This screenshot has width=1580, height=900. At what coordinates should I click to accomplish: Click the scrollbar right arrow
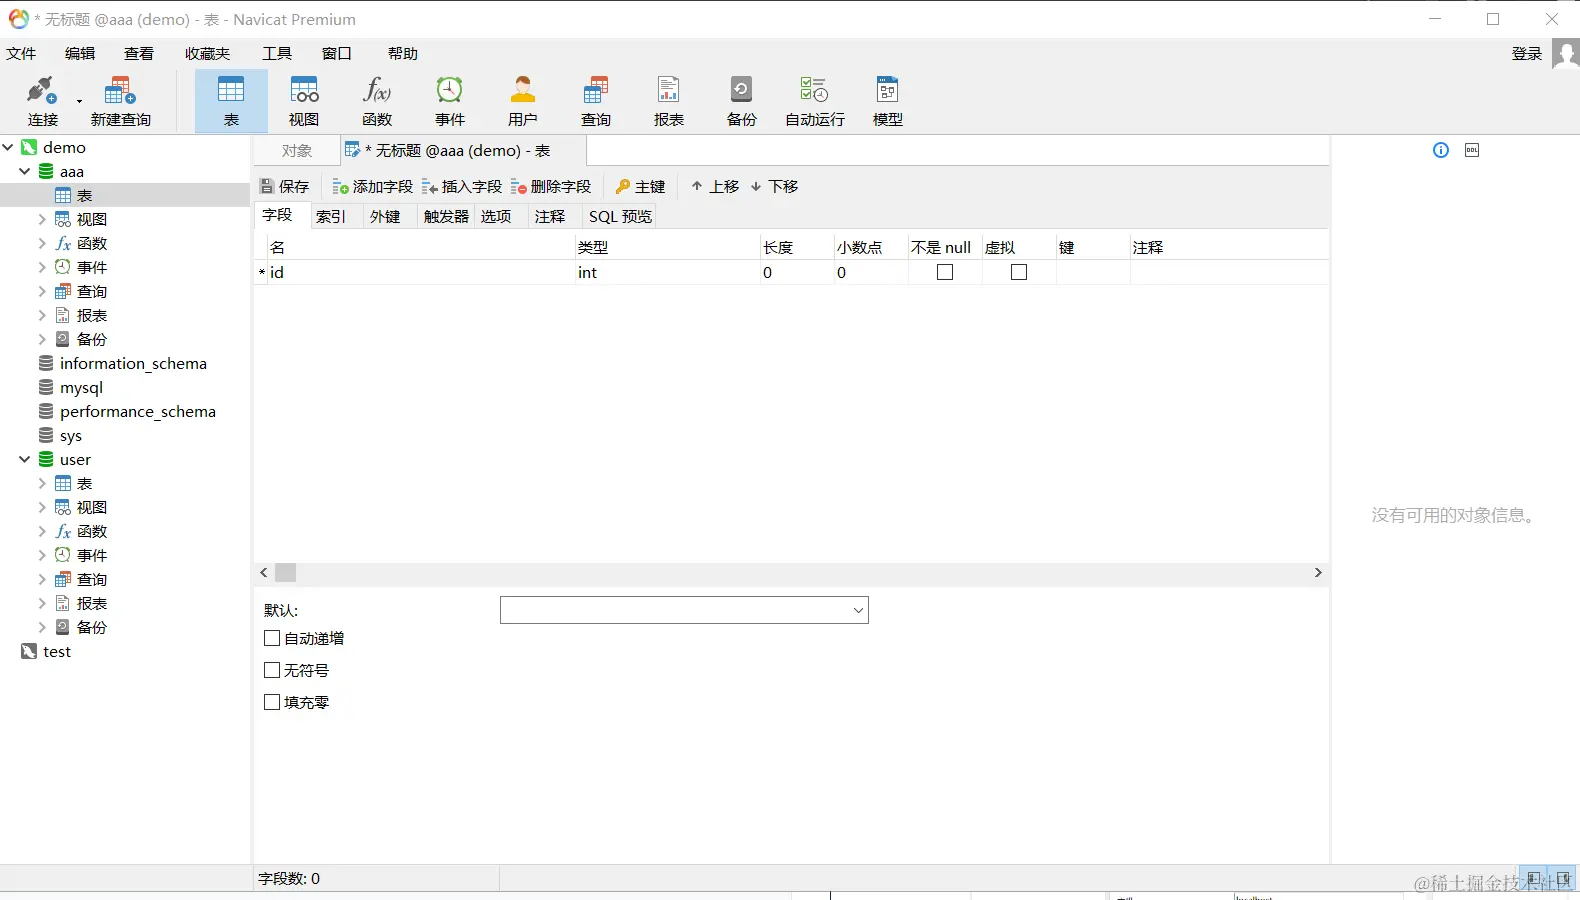coord(1318,572)
